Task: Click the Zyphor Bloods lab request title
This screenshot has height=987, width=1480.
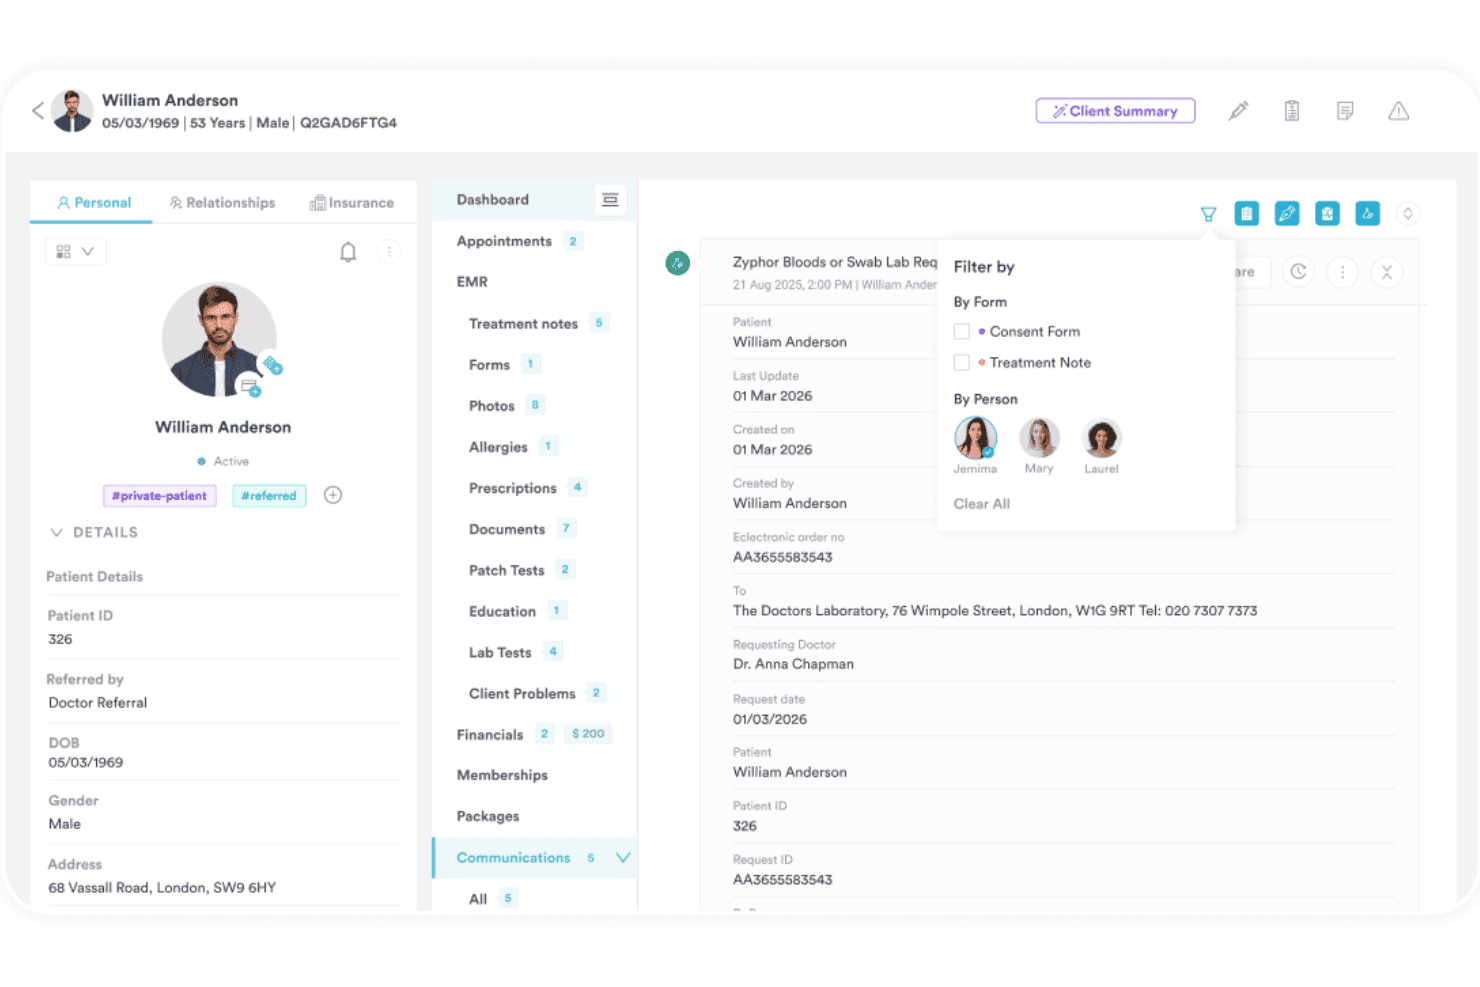Action: [x=835, y=262]
